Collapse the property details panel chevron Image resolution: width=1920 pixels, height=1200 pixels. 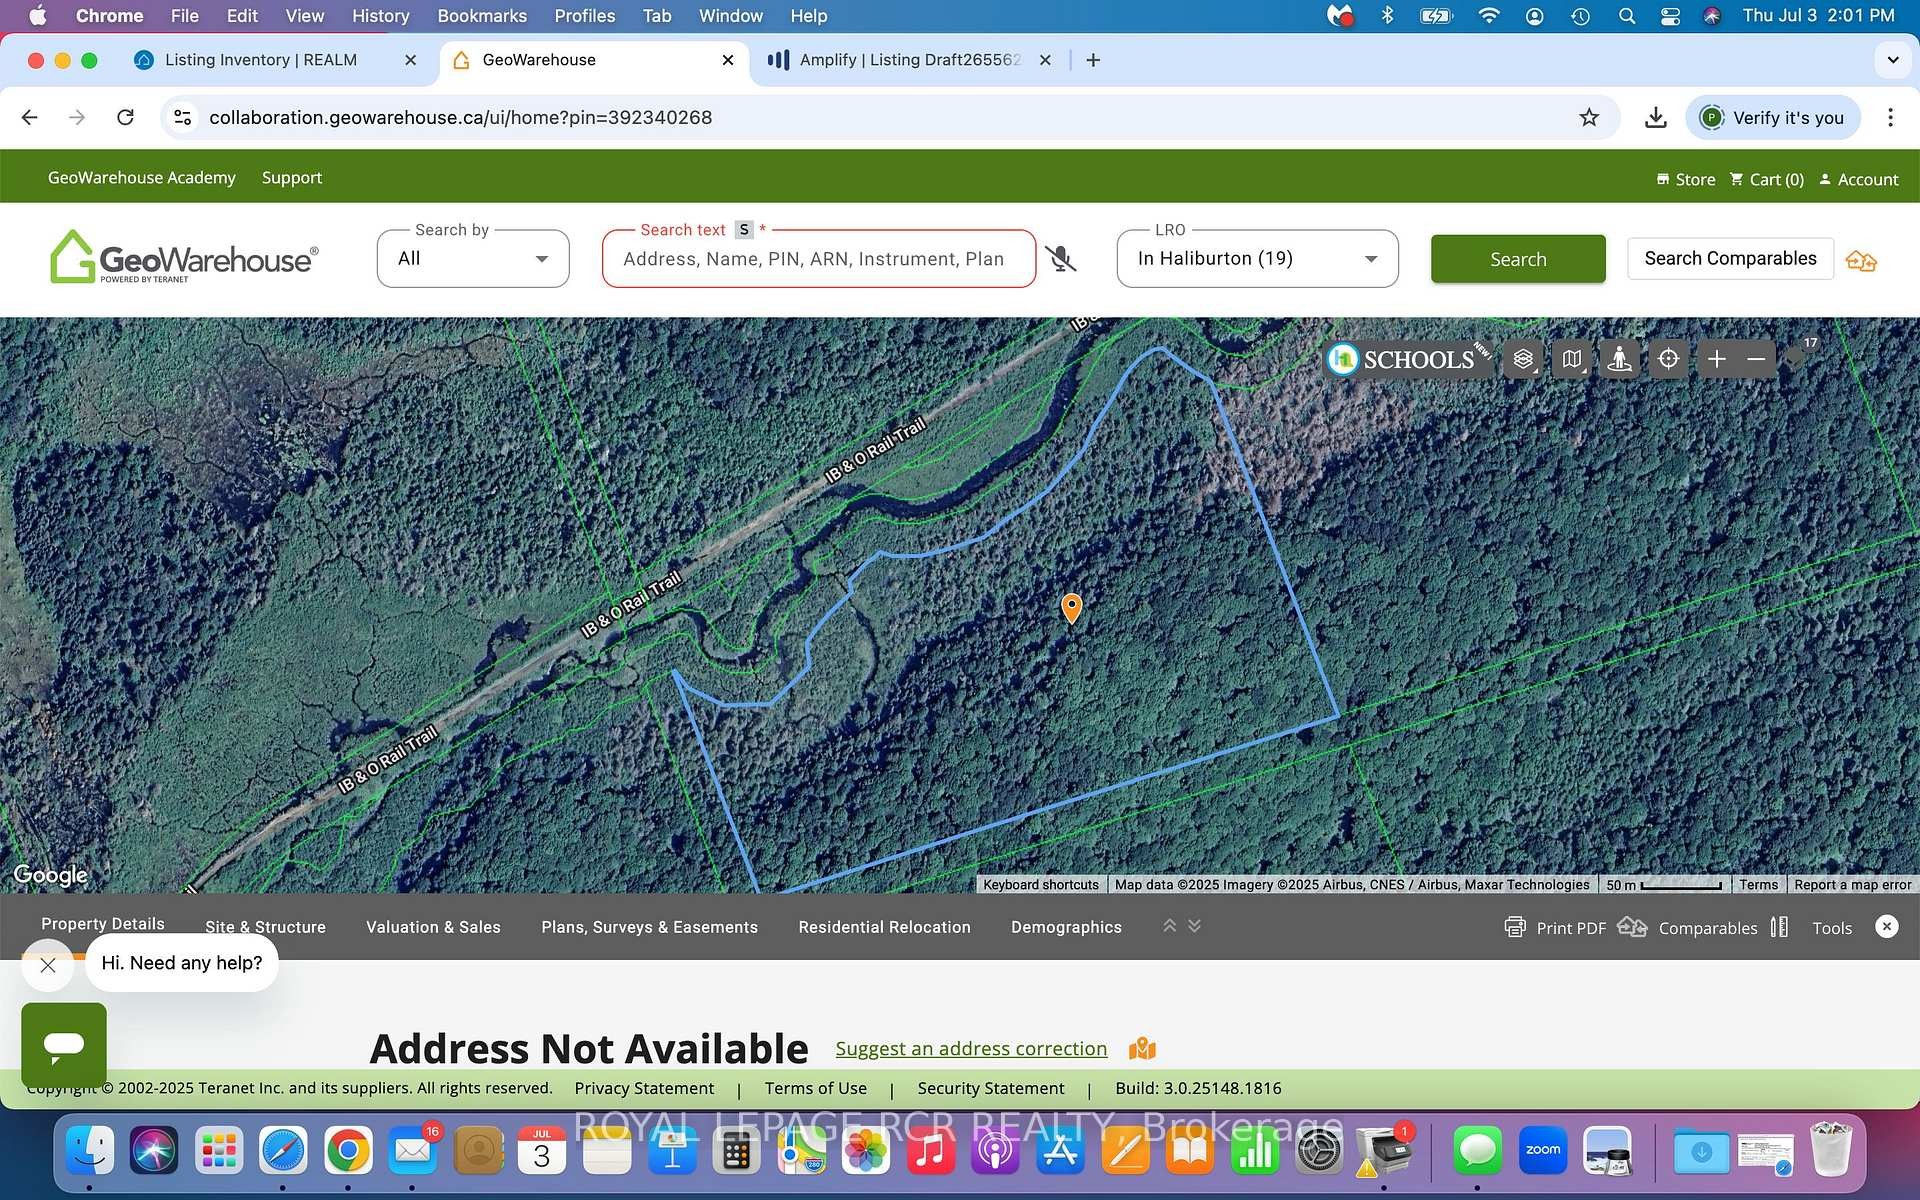click(1170, 926)
